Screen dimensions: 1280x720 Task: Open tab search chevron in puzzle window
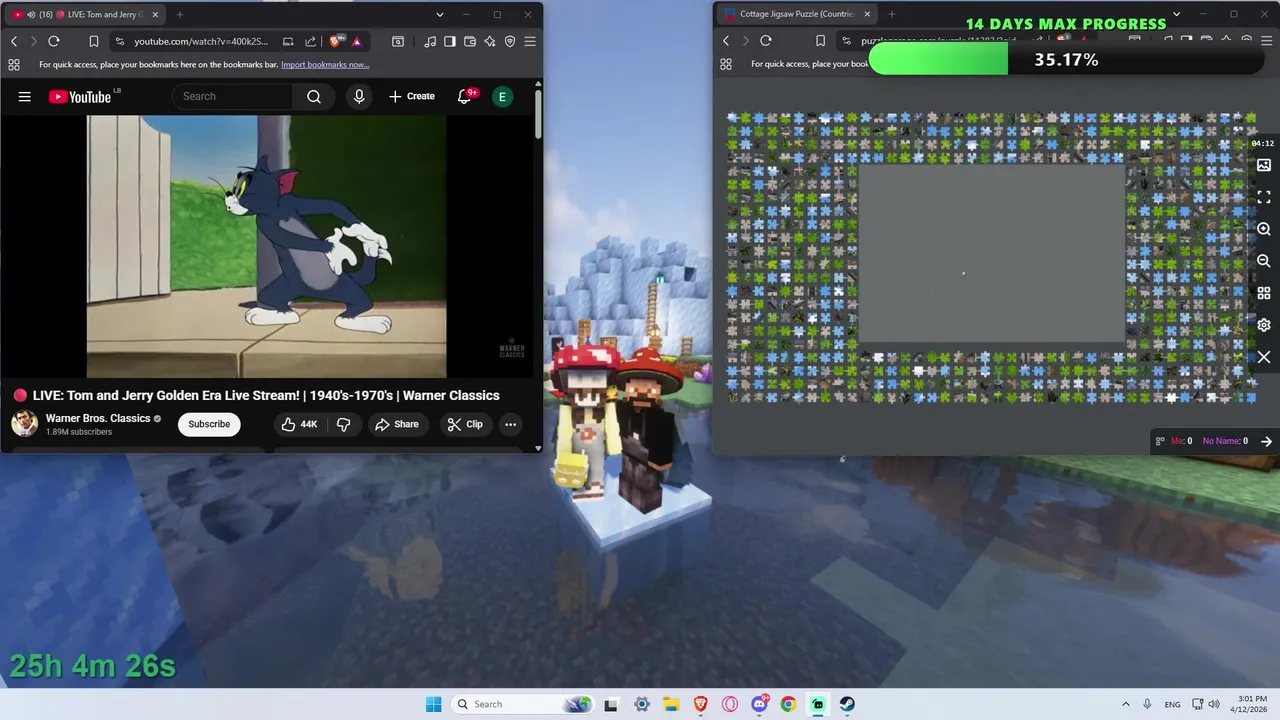[1176, 14]
